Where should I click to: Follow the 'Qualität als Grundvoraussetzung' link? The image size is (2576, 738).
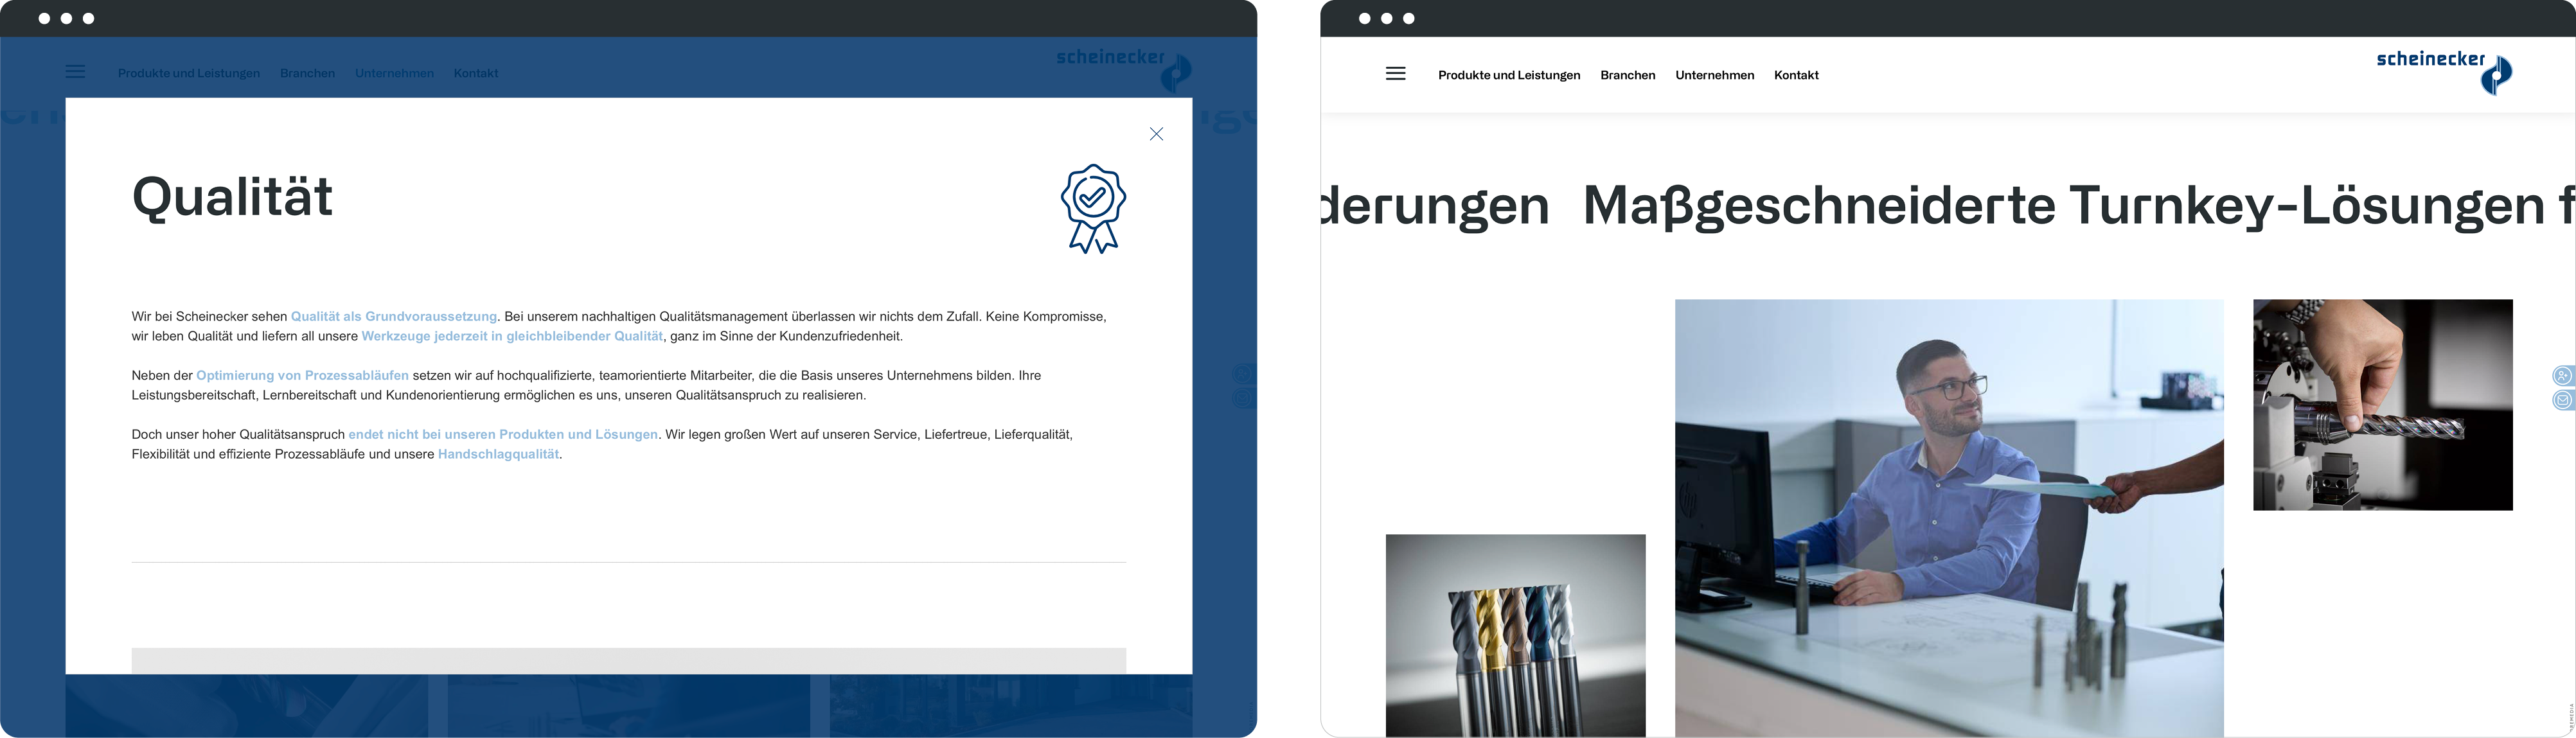click(x=394, y=316)
